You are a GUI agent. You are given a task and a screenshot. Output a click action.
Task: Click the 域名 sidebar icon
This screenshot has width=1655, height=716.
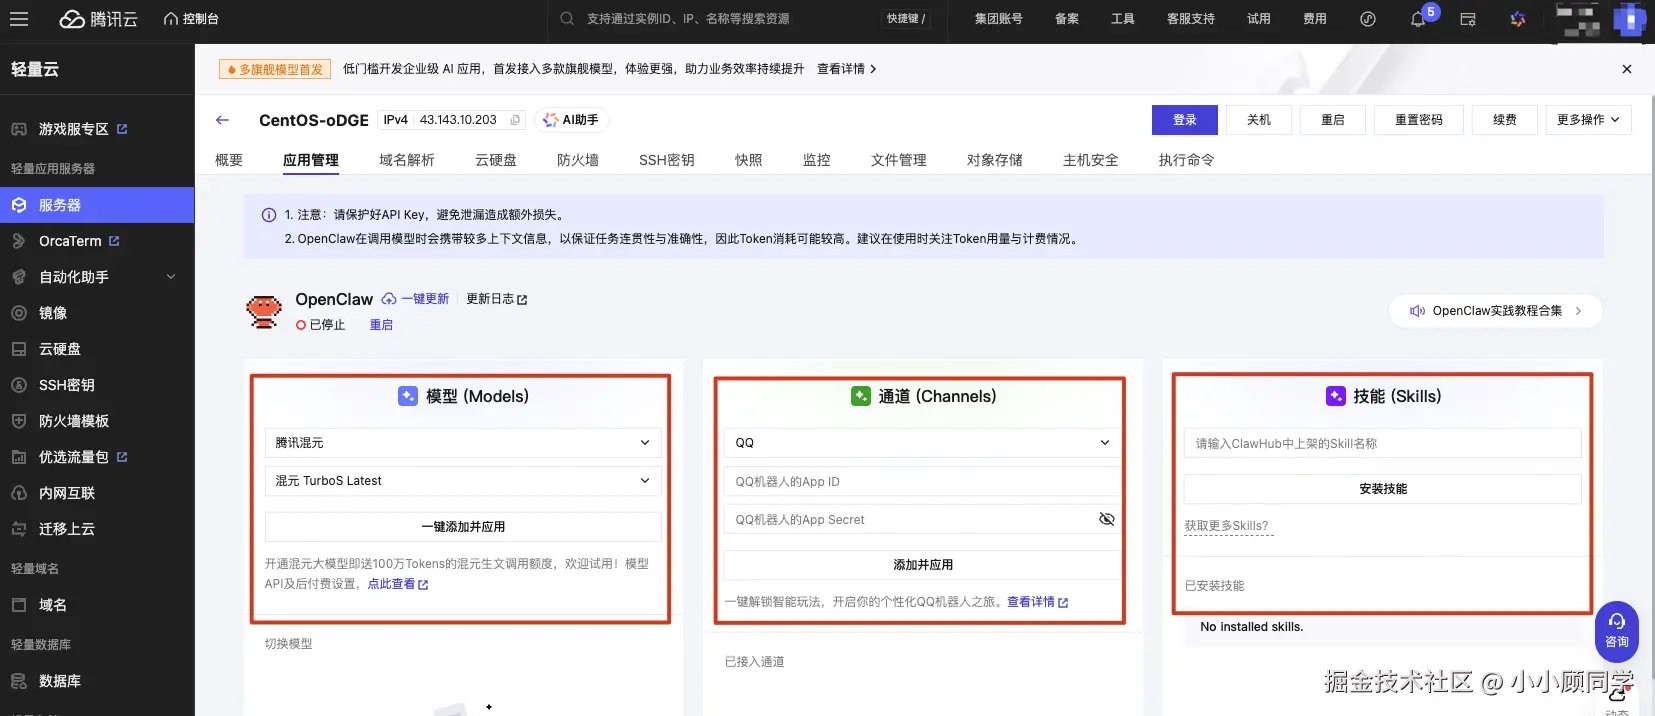coord(19,605)
